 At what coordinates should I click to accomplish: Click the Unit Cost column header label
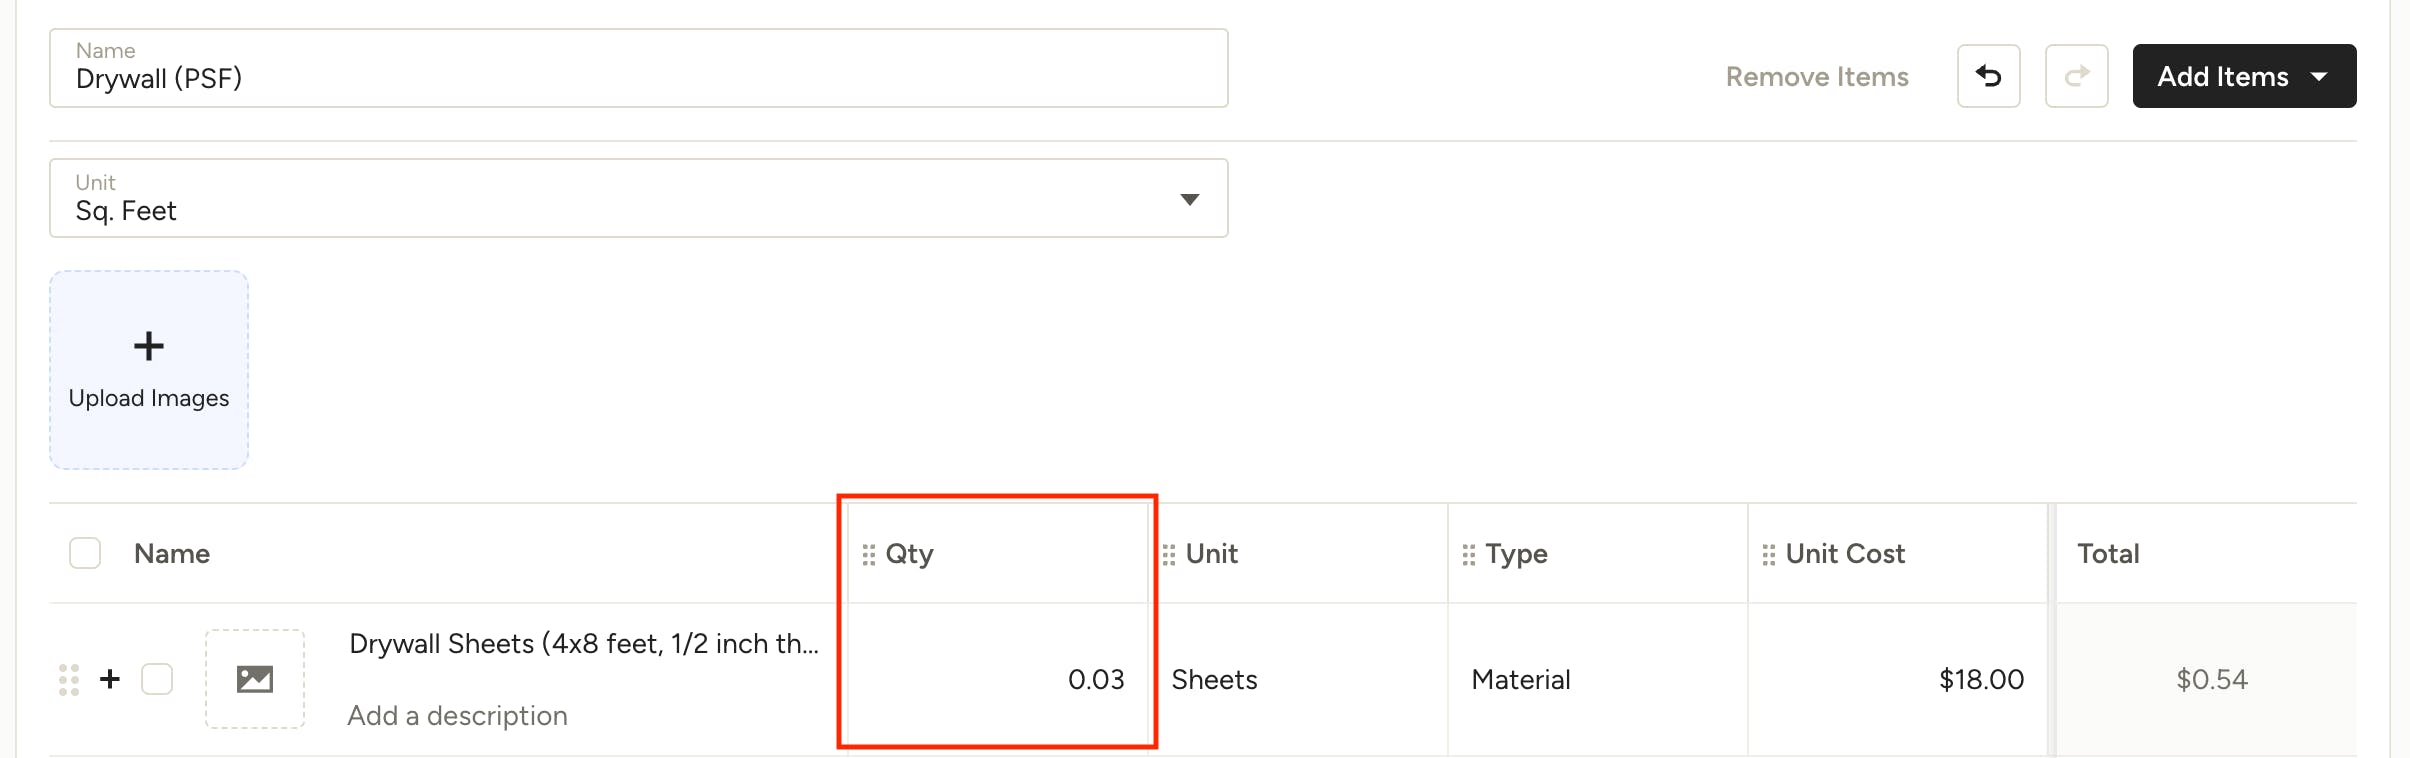1845,553
